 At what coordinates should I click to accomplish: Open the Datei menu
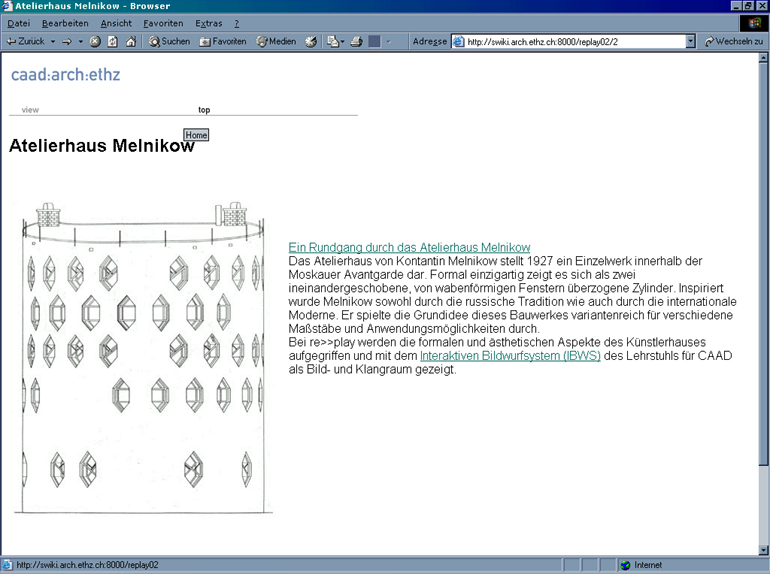point(18,23)
